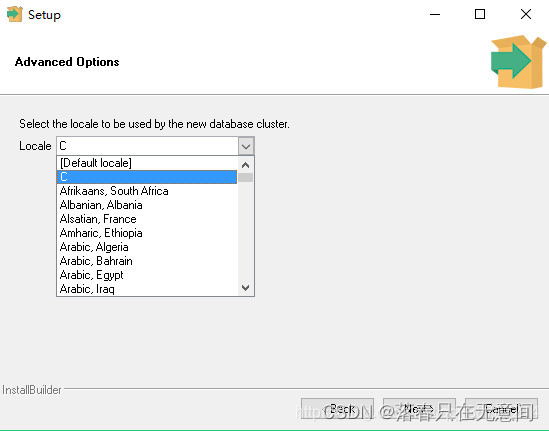Proceed with the Next button

click(x=419, y=409)
